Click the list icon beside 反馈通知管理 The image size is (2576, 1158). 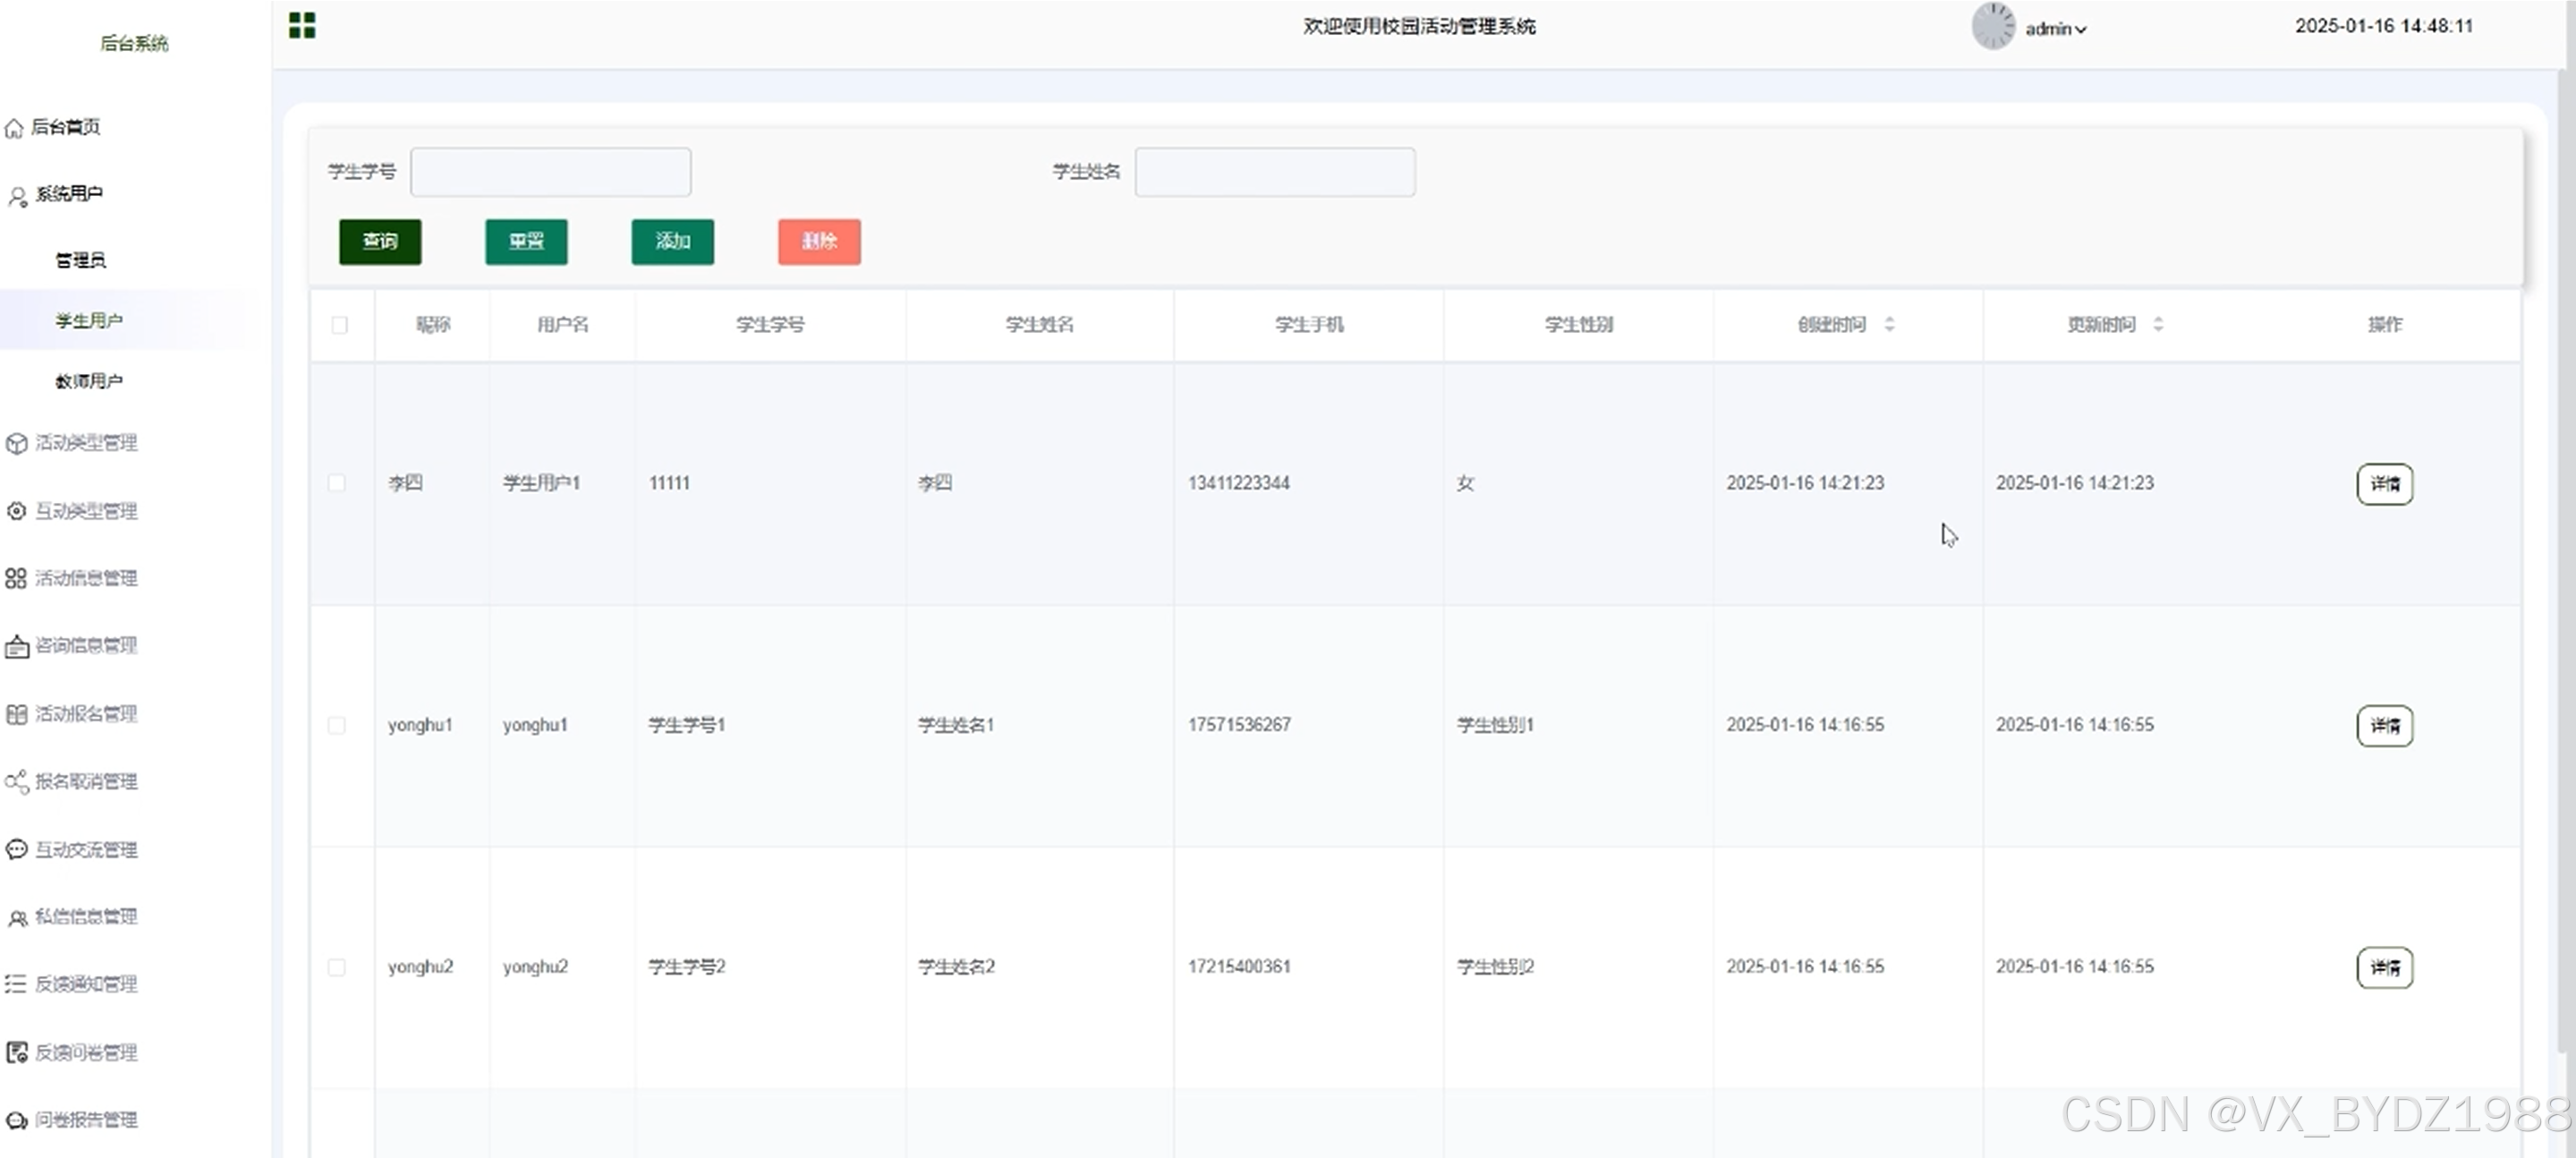click(x=16, y=985)
